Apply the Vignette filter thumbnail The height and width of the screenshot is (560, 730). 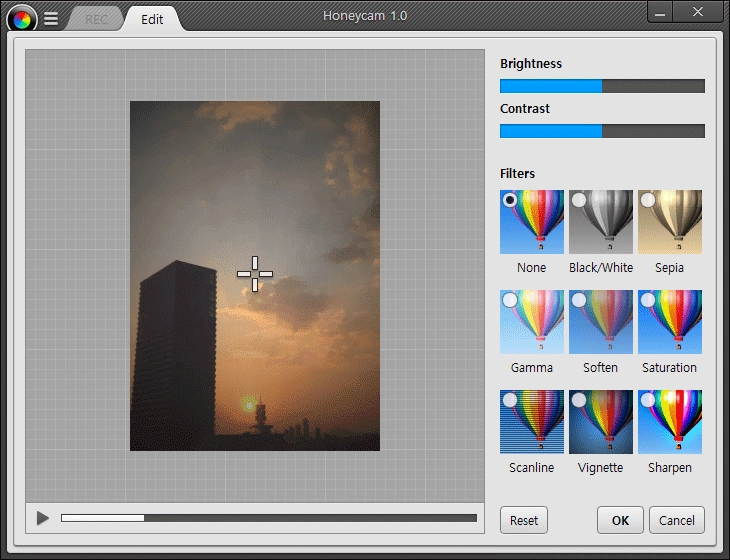(x=601, y=422)
